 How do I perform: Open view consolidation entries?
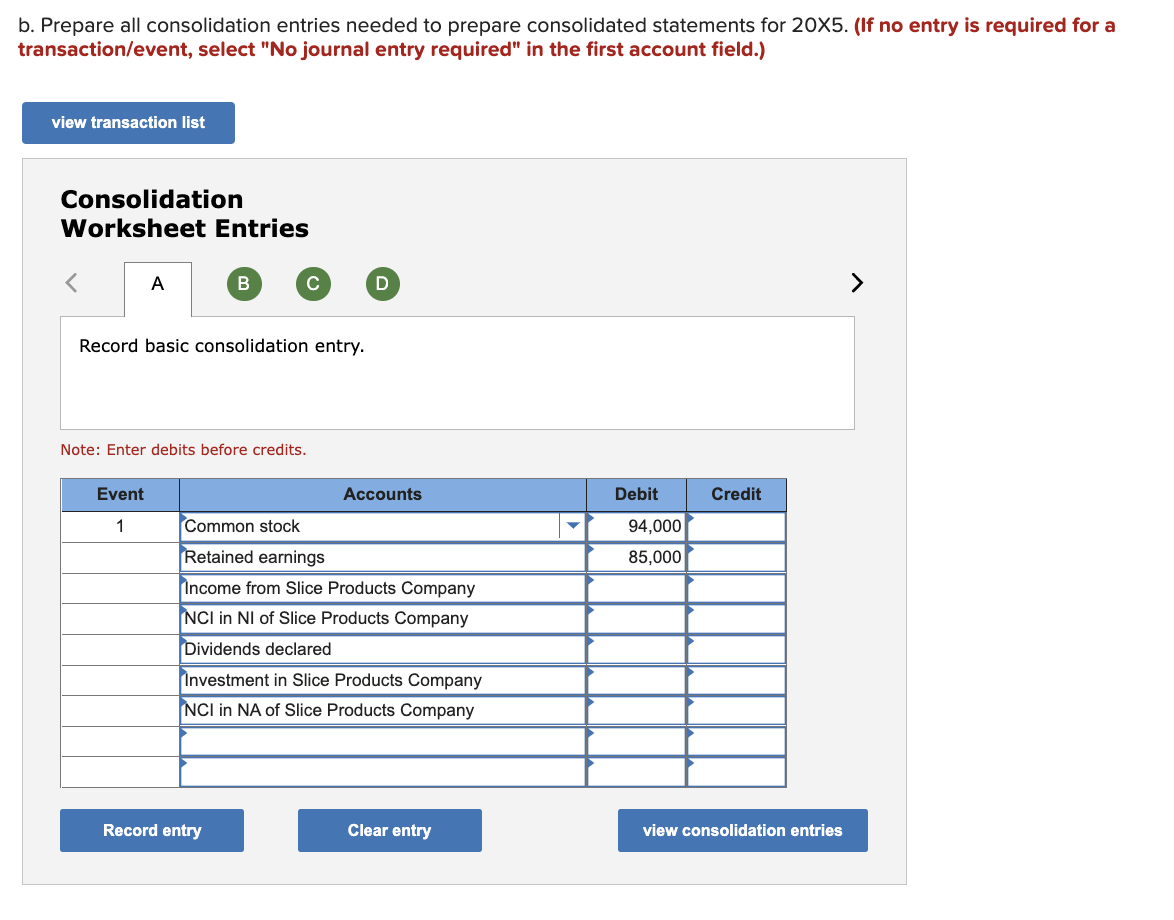click(x=742, y=830)
